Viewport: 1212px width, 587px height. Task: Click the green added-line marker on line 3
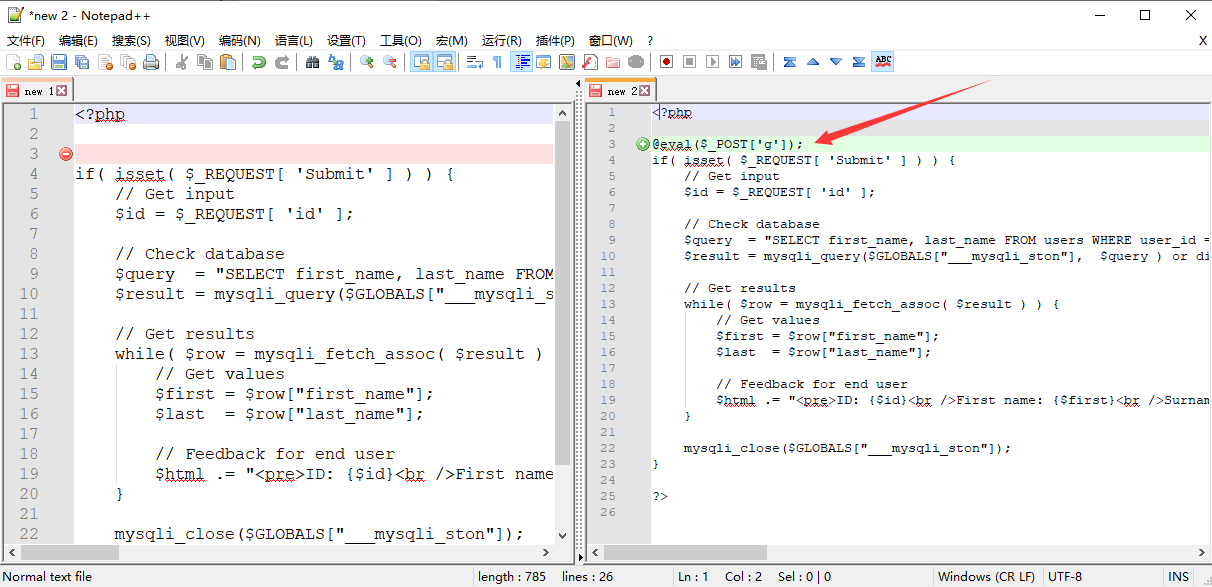pyautogui.click(x=643, y=144)
